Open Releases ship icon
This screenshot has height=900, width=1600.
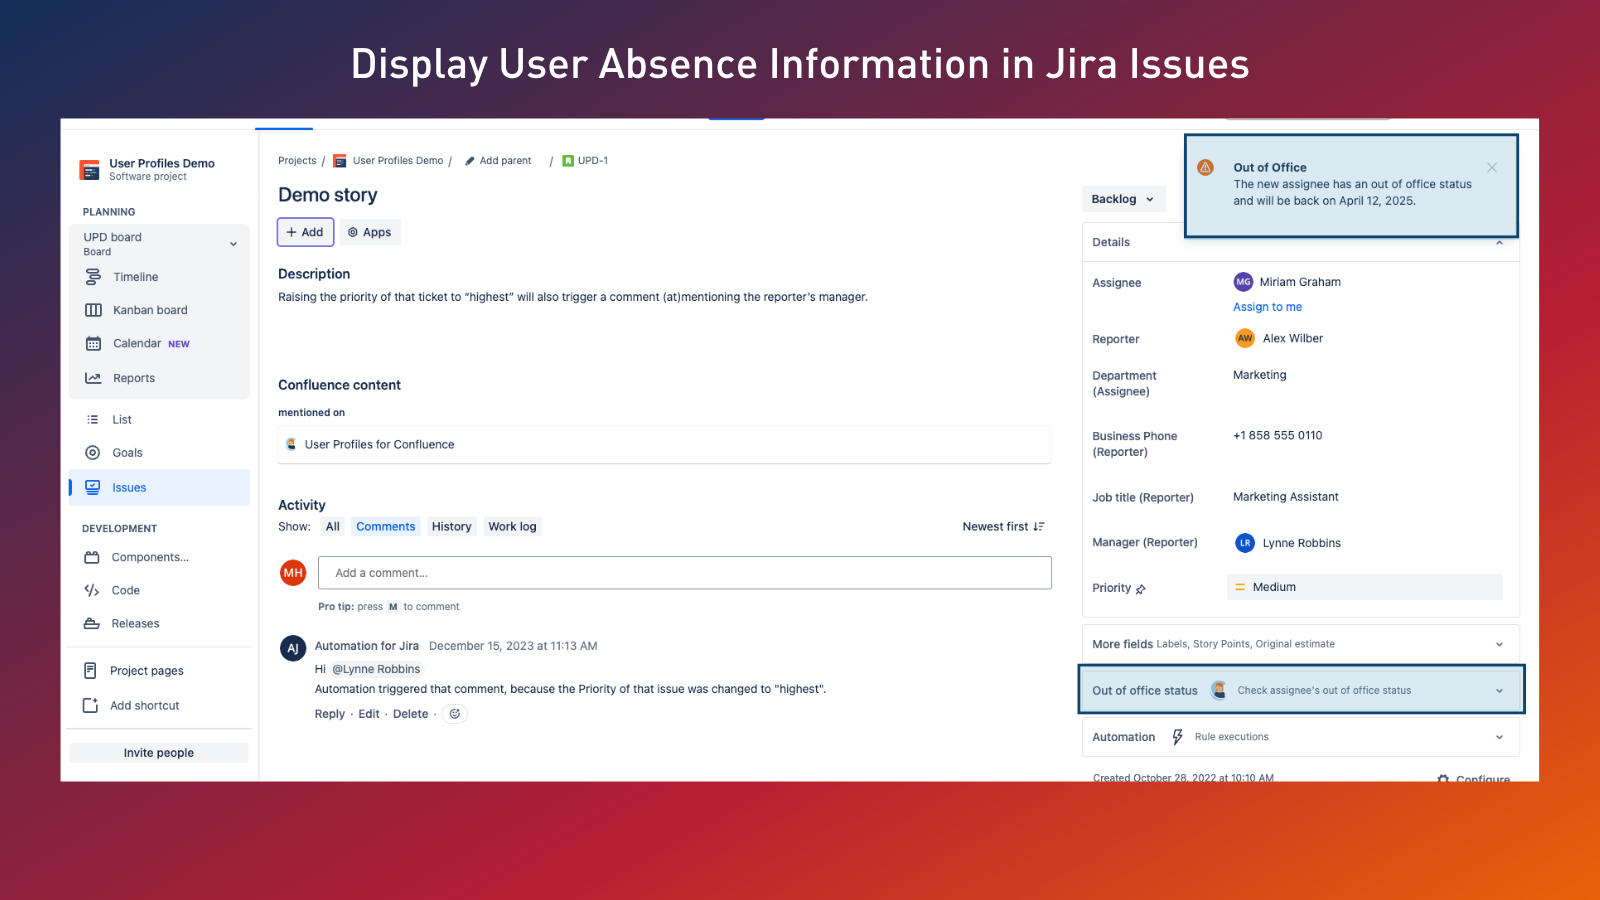point(92,623)
